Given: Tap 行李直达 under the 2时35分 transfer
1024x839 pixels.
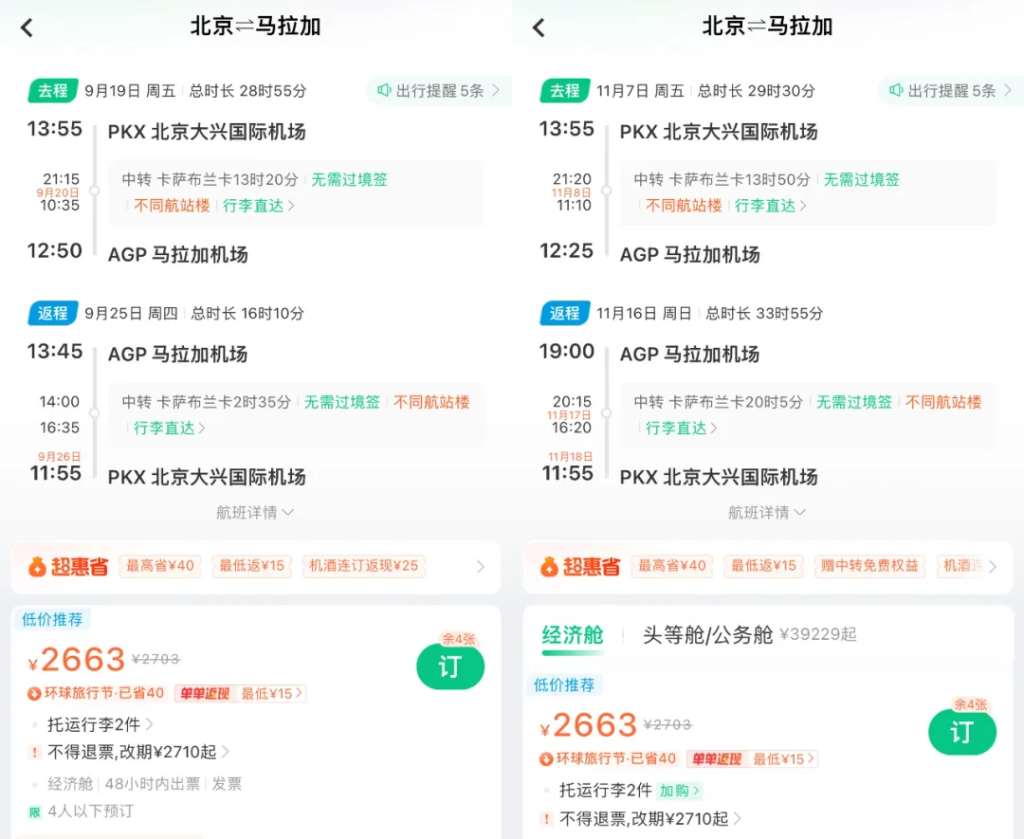Looking at the screenshot, I should [x=169, y=428].
